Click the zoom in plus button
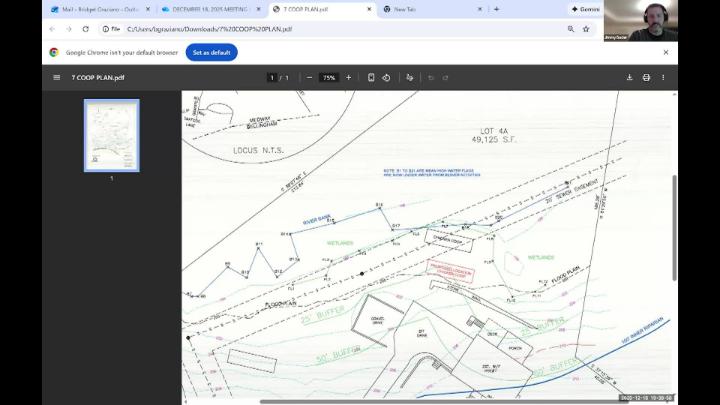 coord(348,77)
